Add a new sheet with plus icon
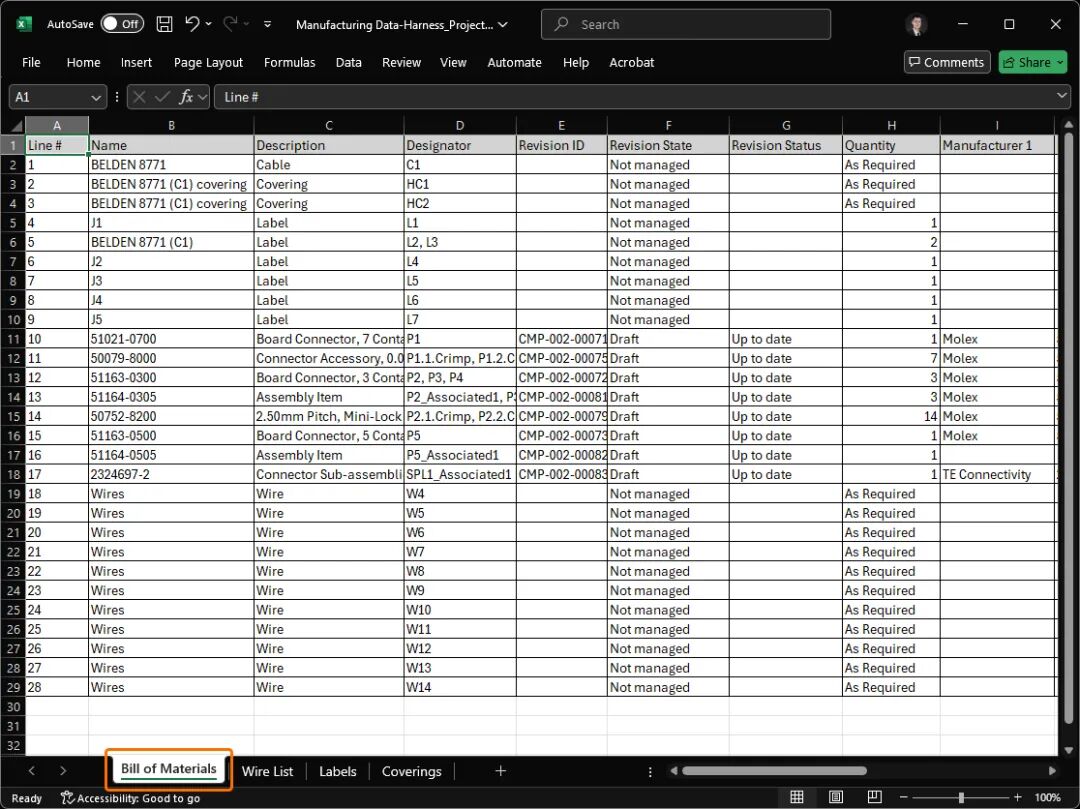The width and height of the screenshot is (1080, 809). pos(500,771)
